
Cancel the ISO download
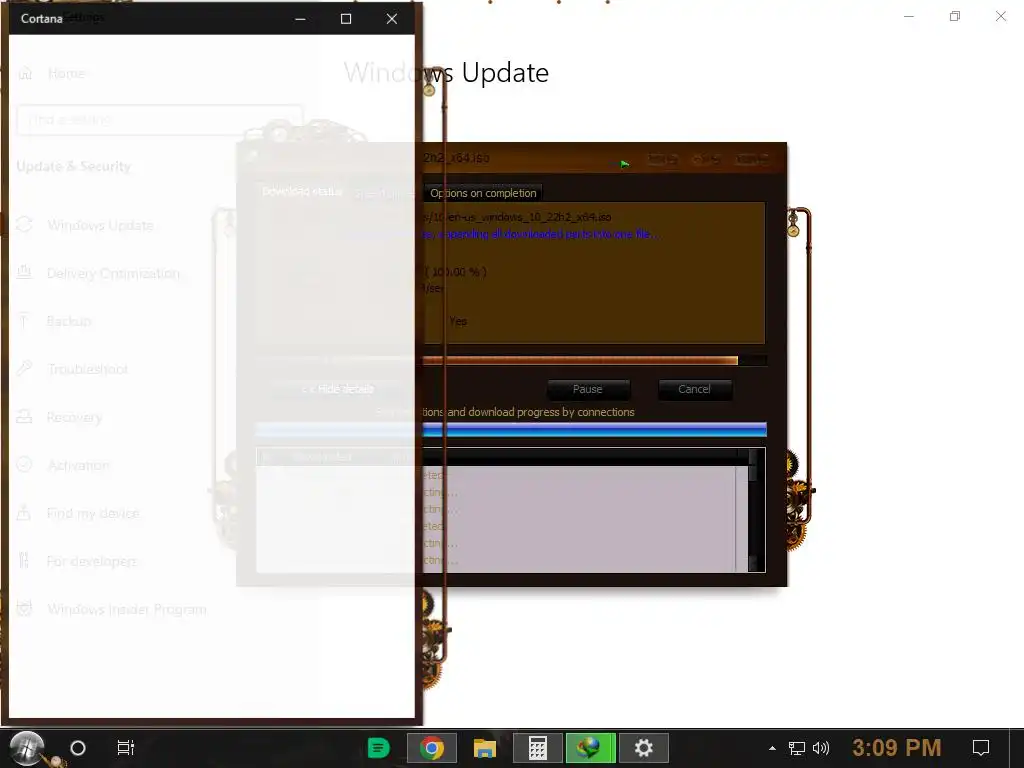coord(694,389)
